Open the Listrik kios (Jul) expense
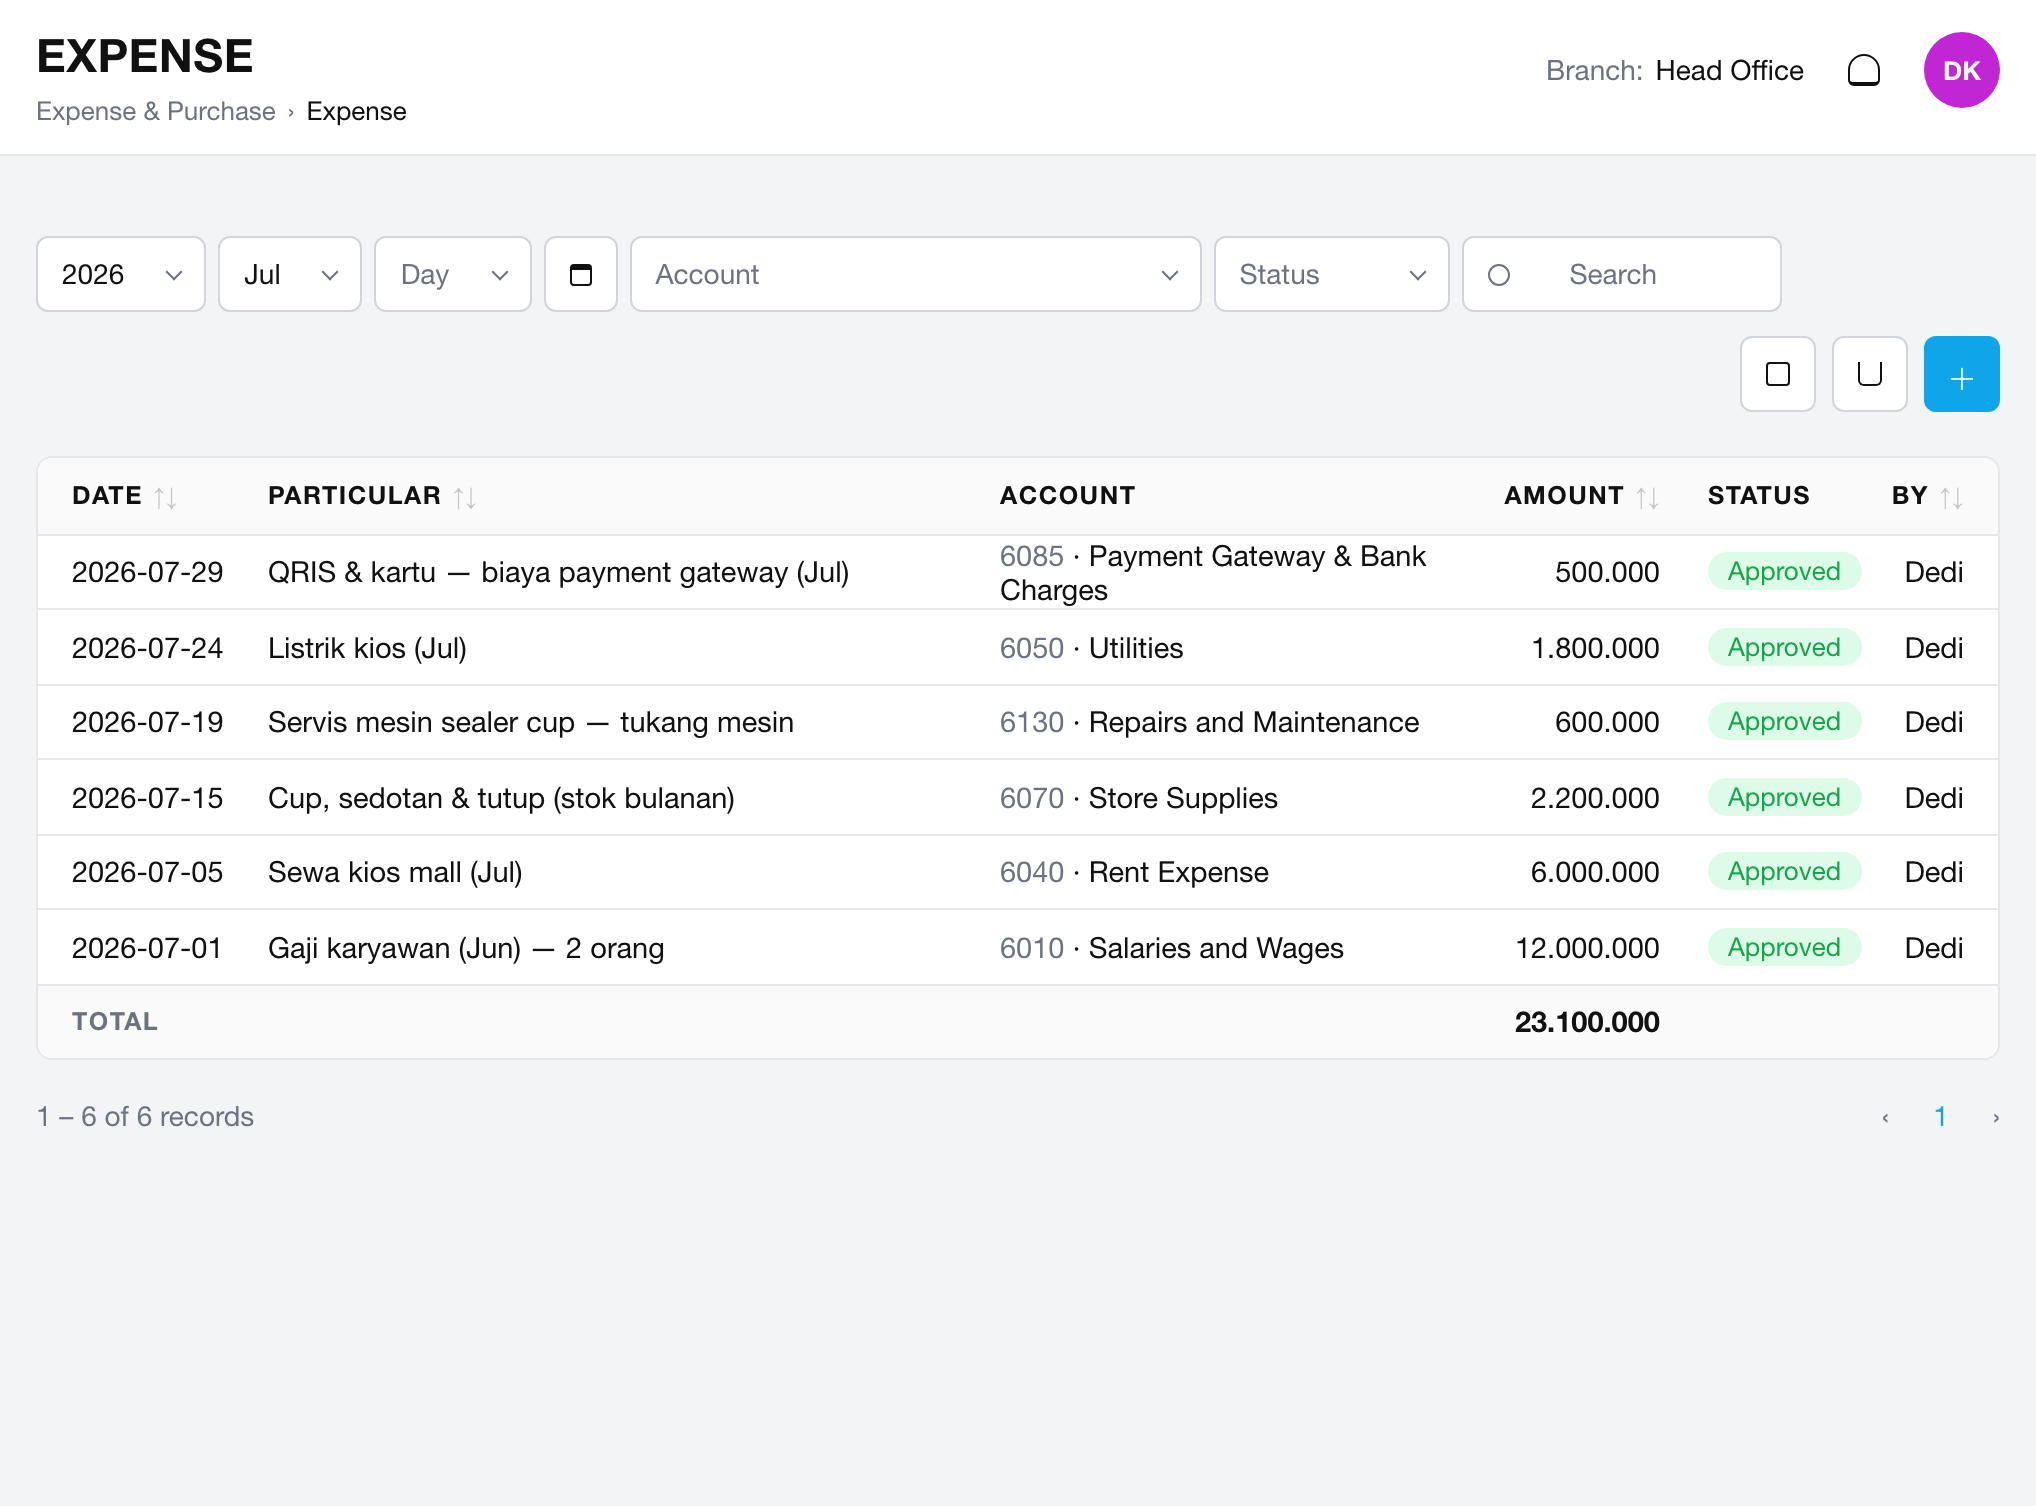2036x1506 pixels. click(x=367, y=648)
